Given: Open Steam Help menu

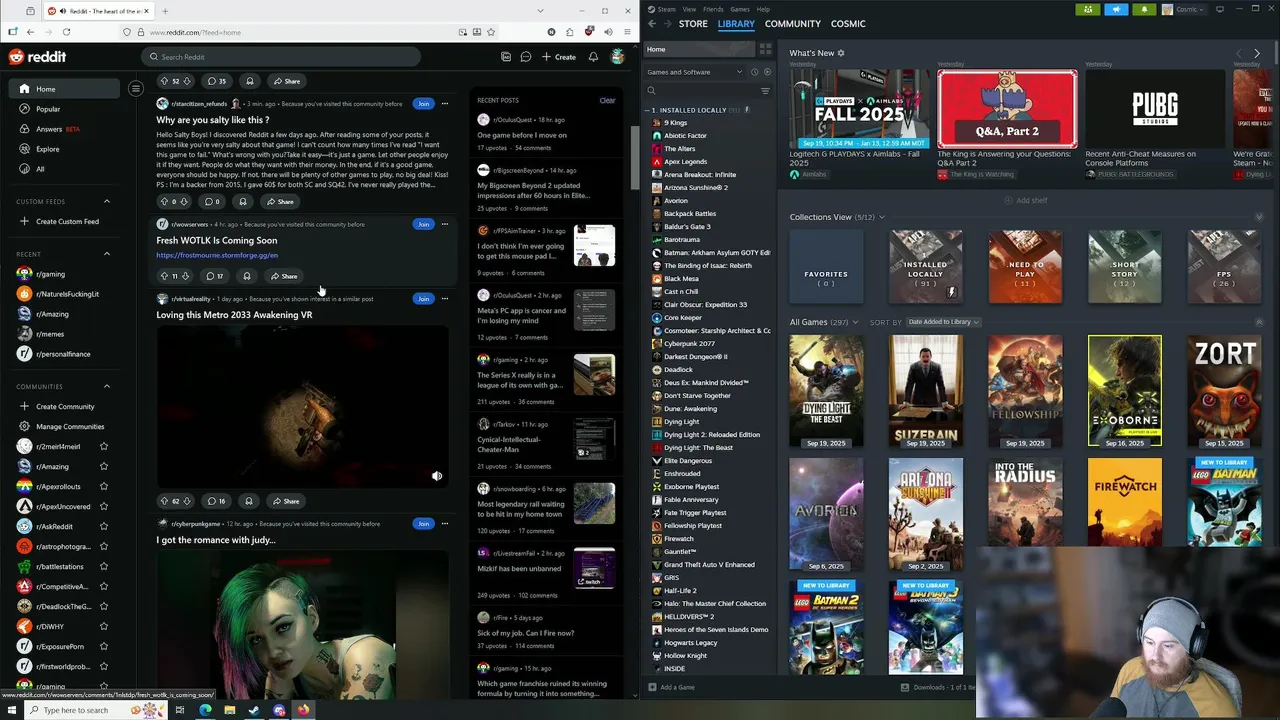Looking at the screenshot, I should click(x=763, y=9).
